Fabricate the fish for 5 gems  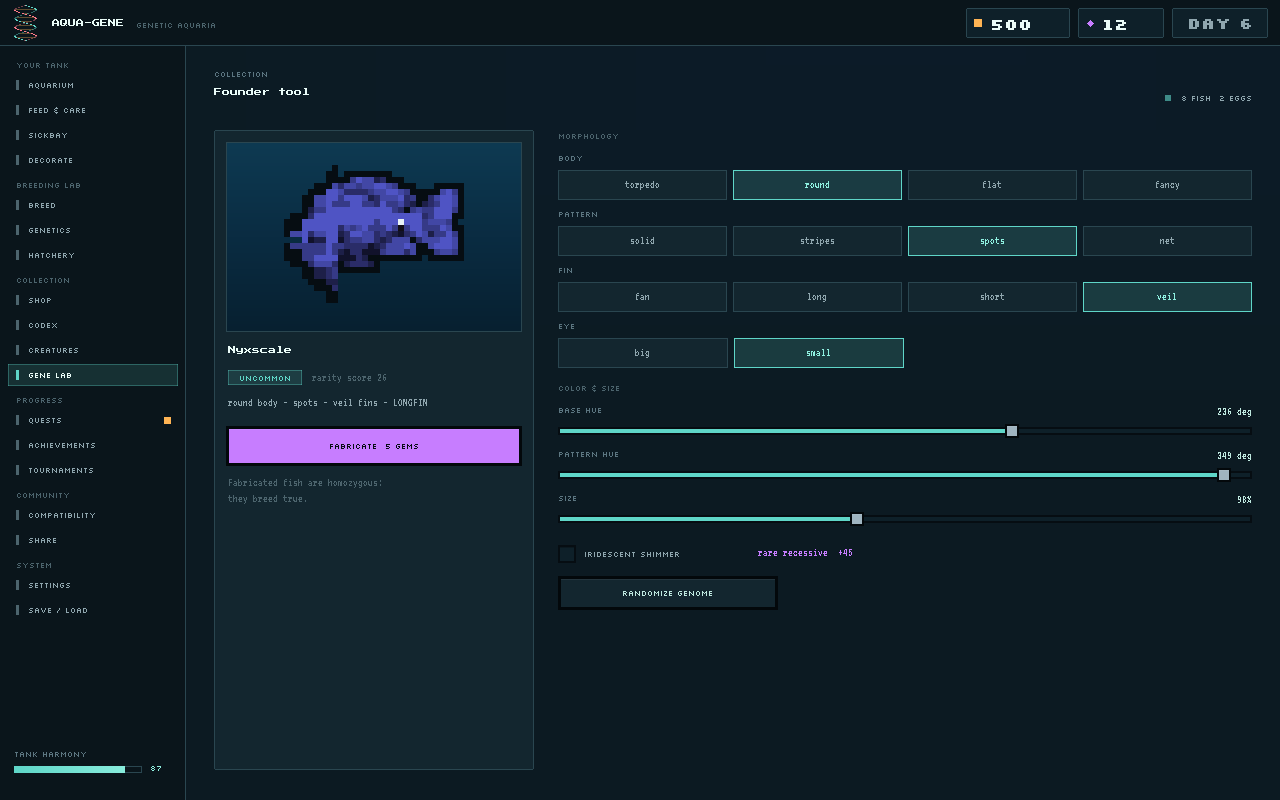click(374, 446)
